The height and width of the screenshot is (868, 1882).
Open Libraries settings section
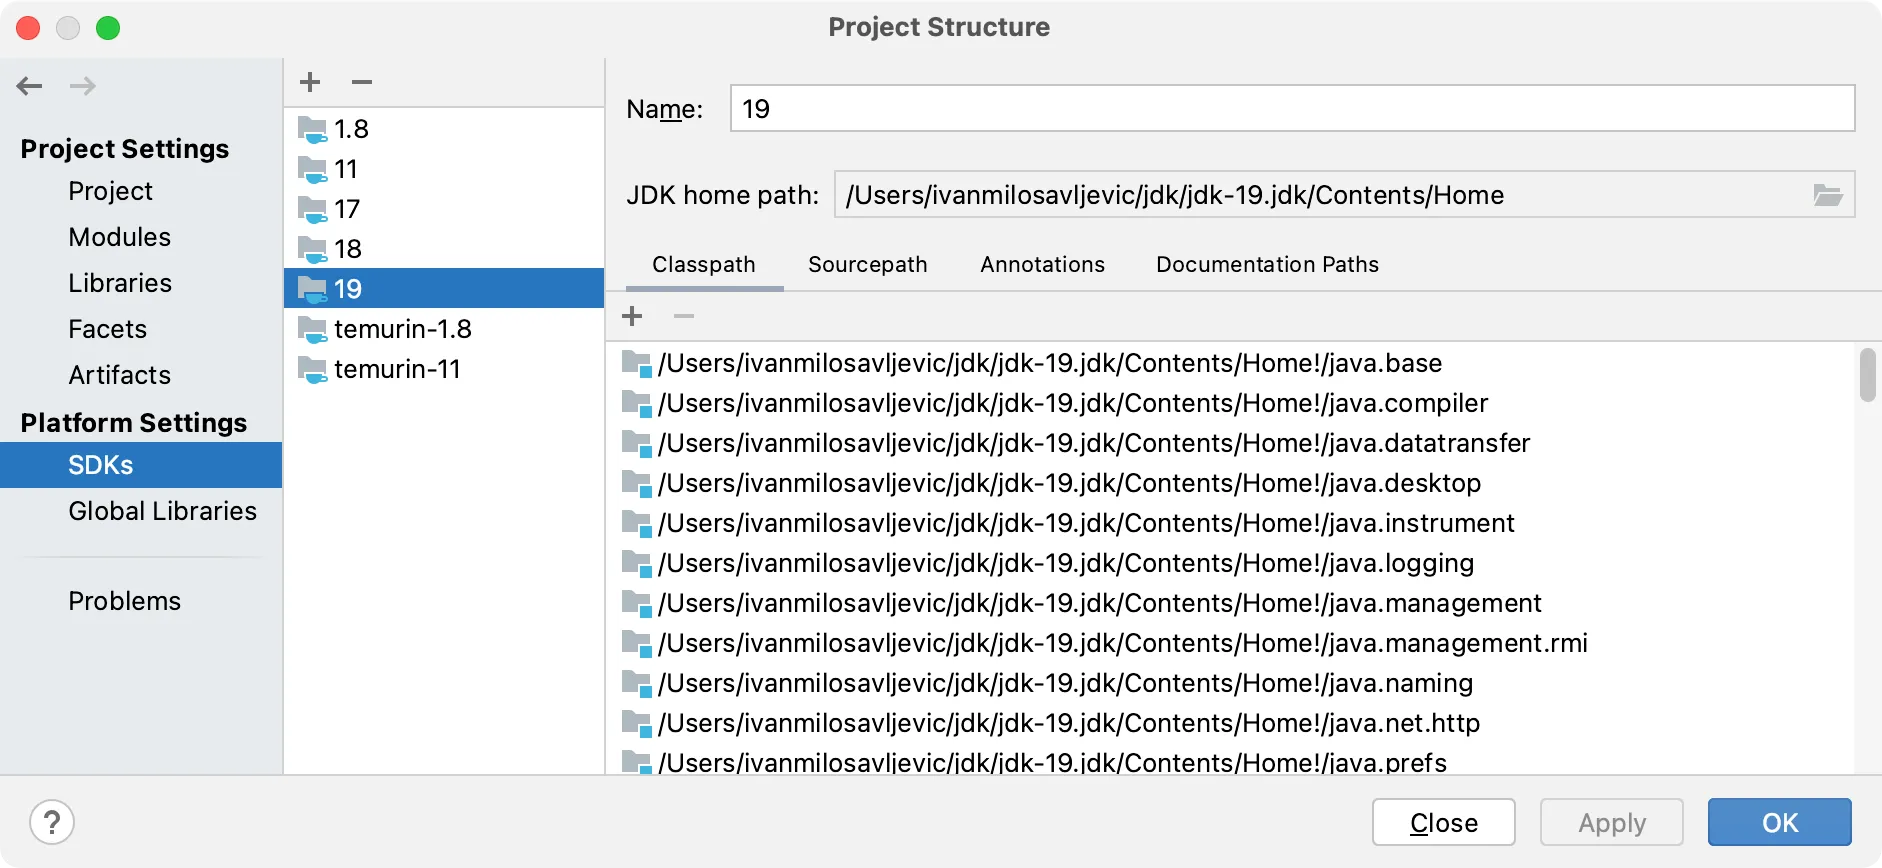point(141,283)
